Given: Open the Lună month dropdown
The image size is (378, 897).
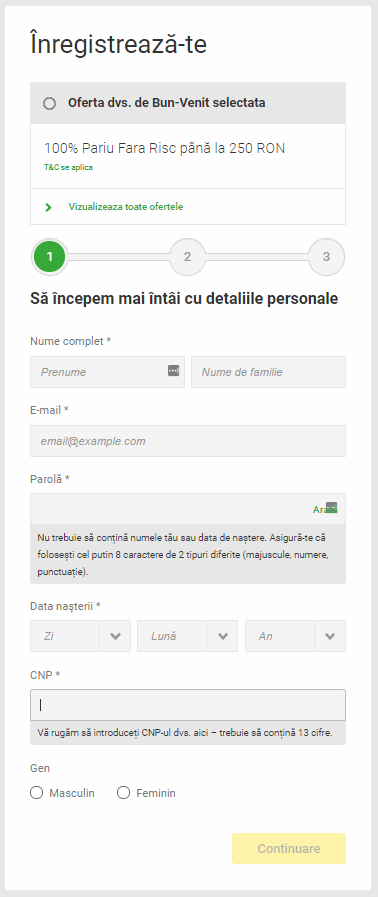Looking at the screenshot, I should [188, 636].
